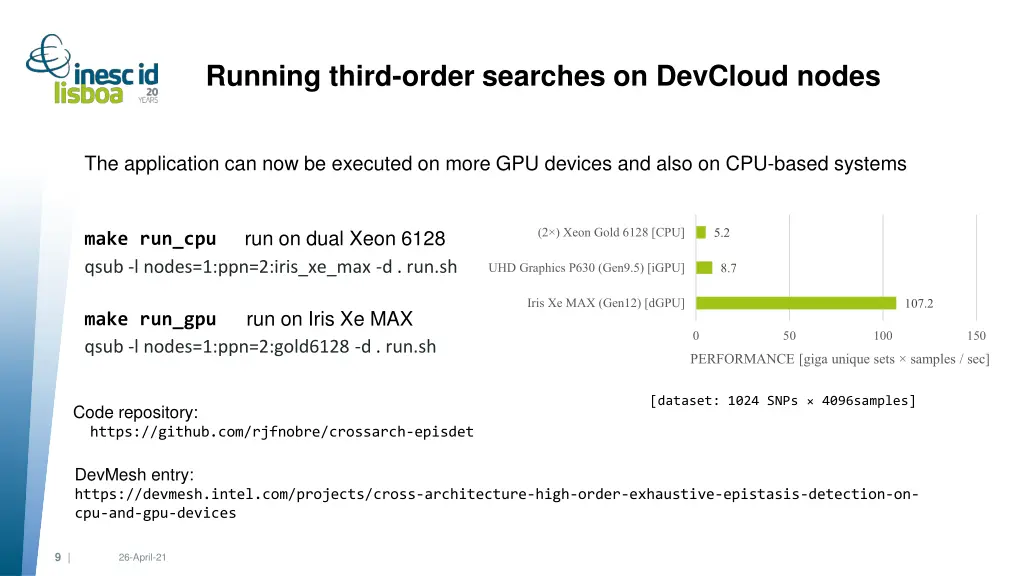This screenshot has width=1024, height=576.
Task: Click the INESC-ID Lisboa logo
Action: [92, 70]
